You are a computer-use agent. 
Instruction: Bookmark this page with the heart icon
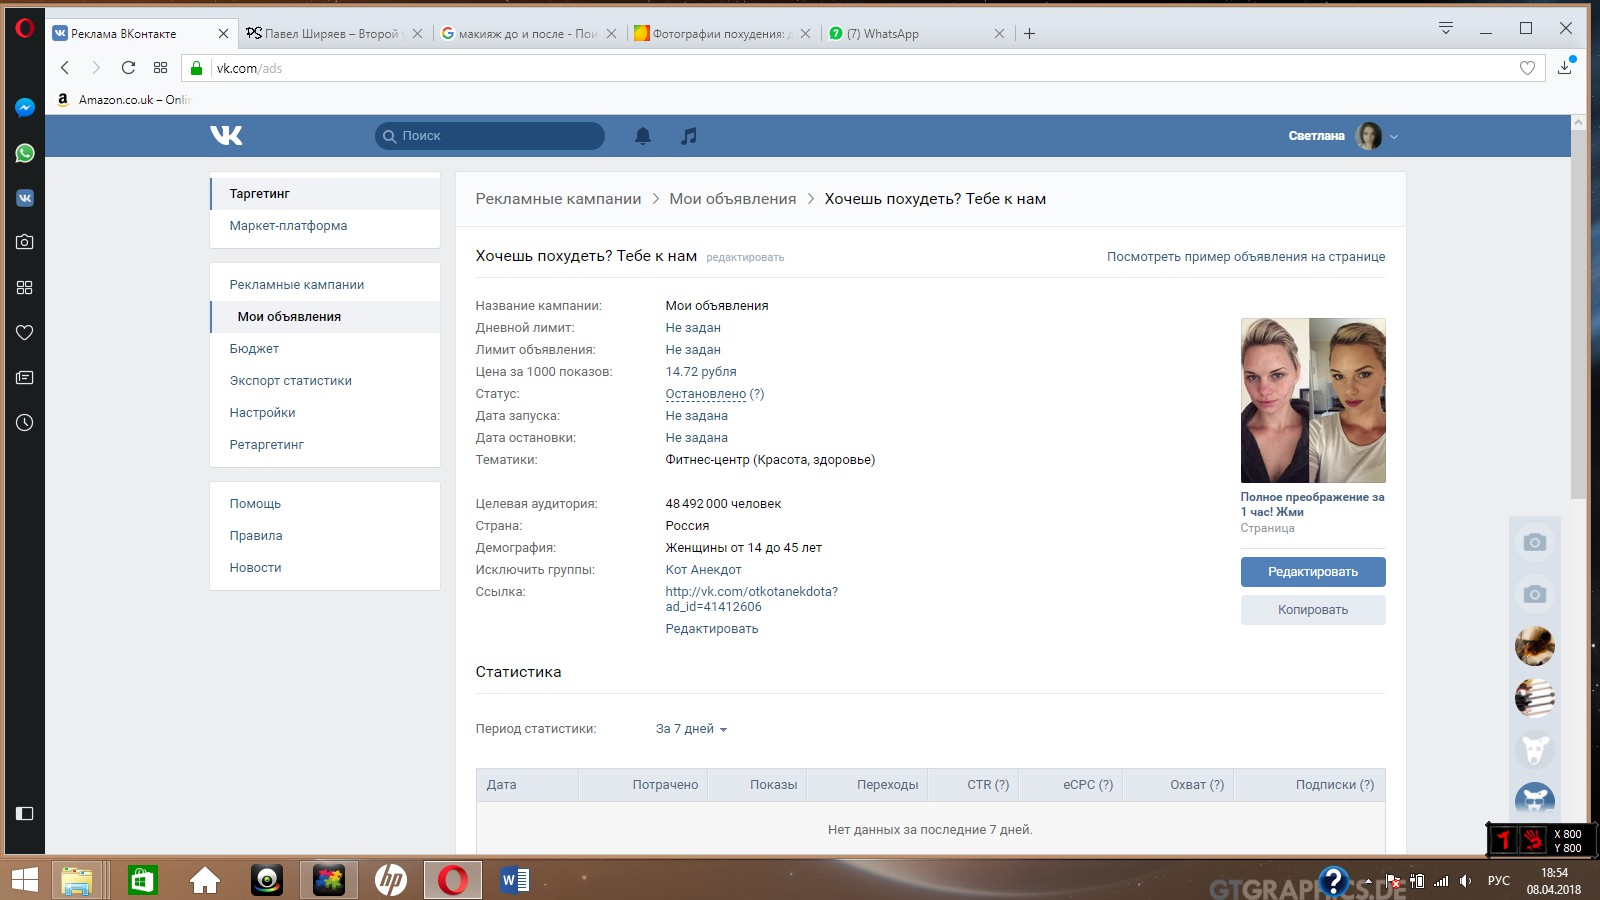[1527, 68]
